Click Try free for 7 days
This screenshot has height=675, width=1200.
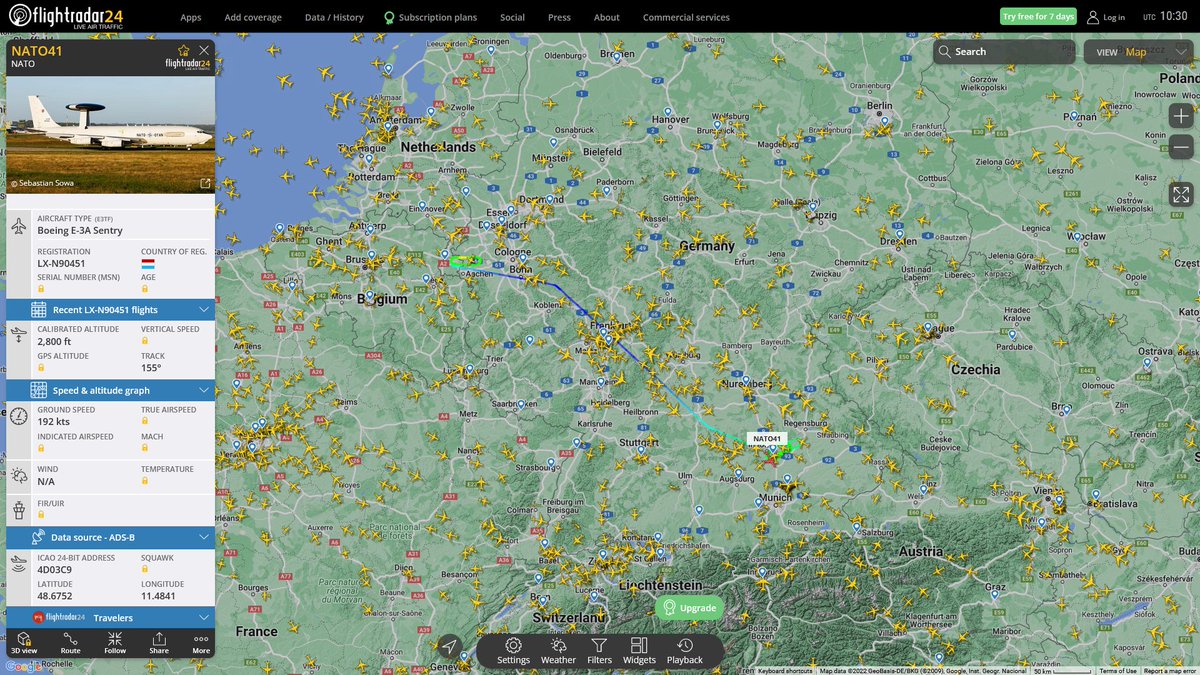(1039, 16)
